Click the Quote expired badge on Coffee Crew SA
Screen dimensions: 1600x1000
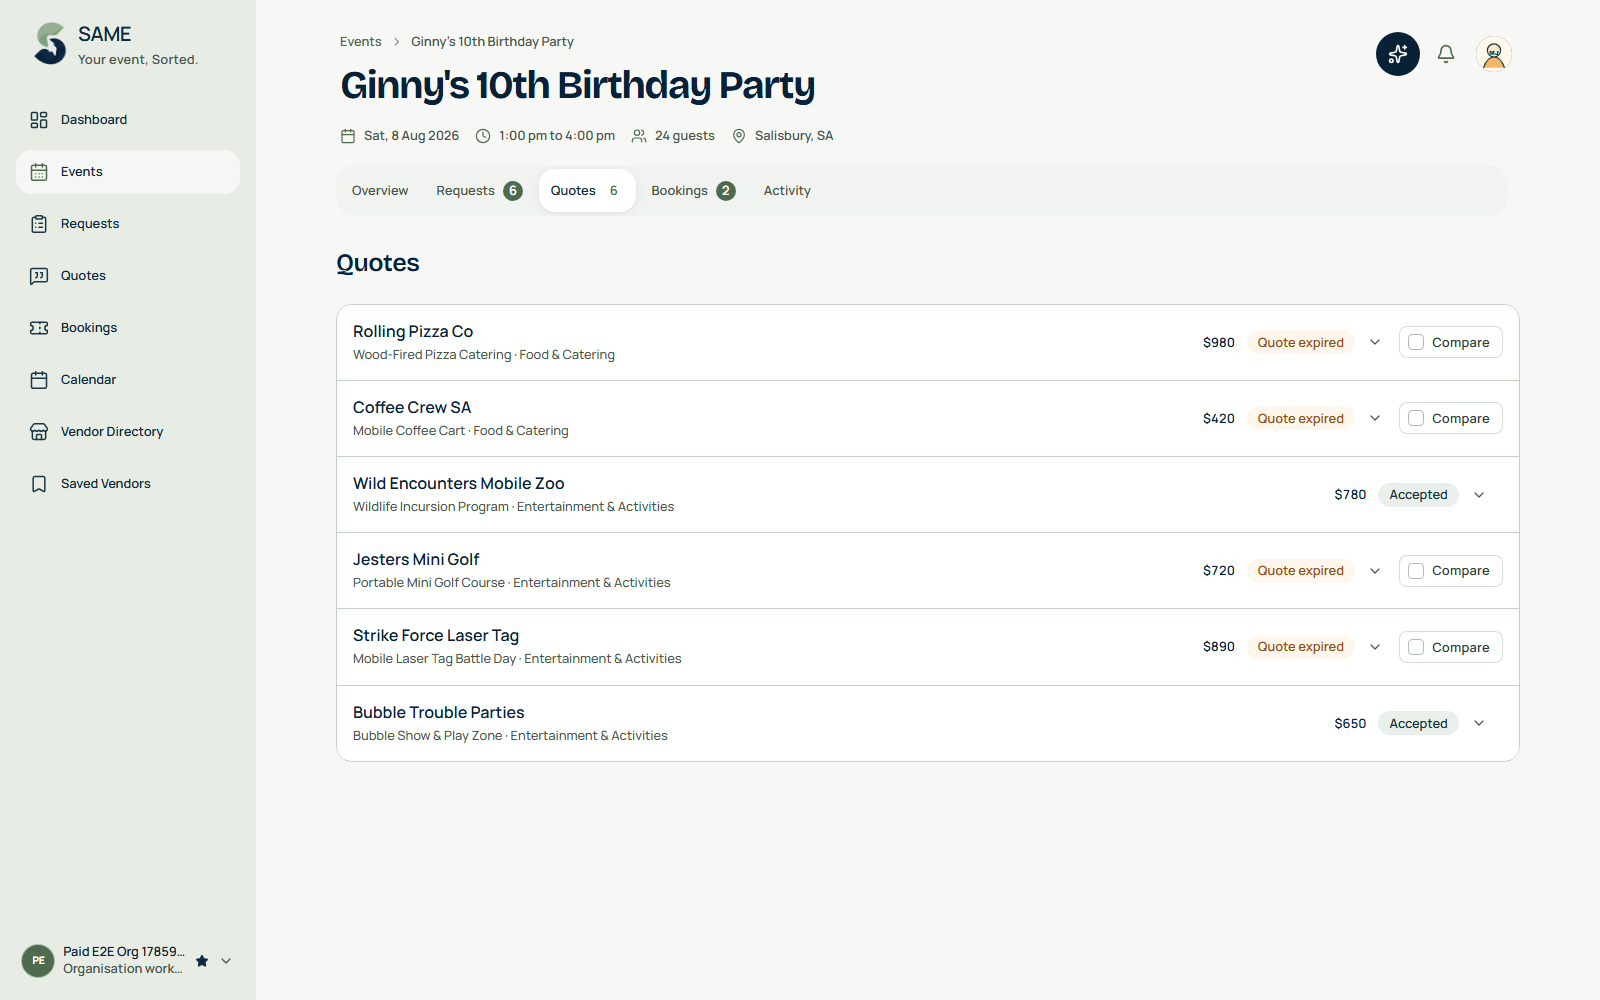point(1300,419)
